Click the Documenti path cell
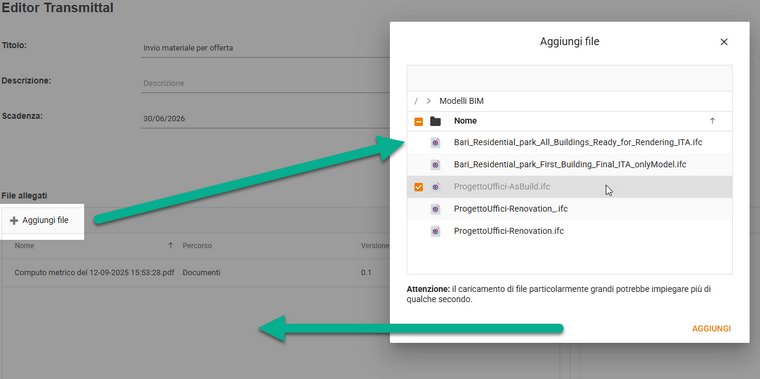Screen dimensions: 760x379 pyautogui.click(x=201, y=273)
